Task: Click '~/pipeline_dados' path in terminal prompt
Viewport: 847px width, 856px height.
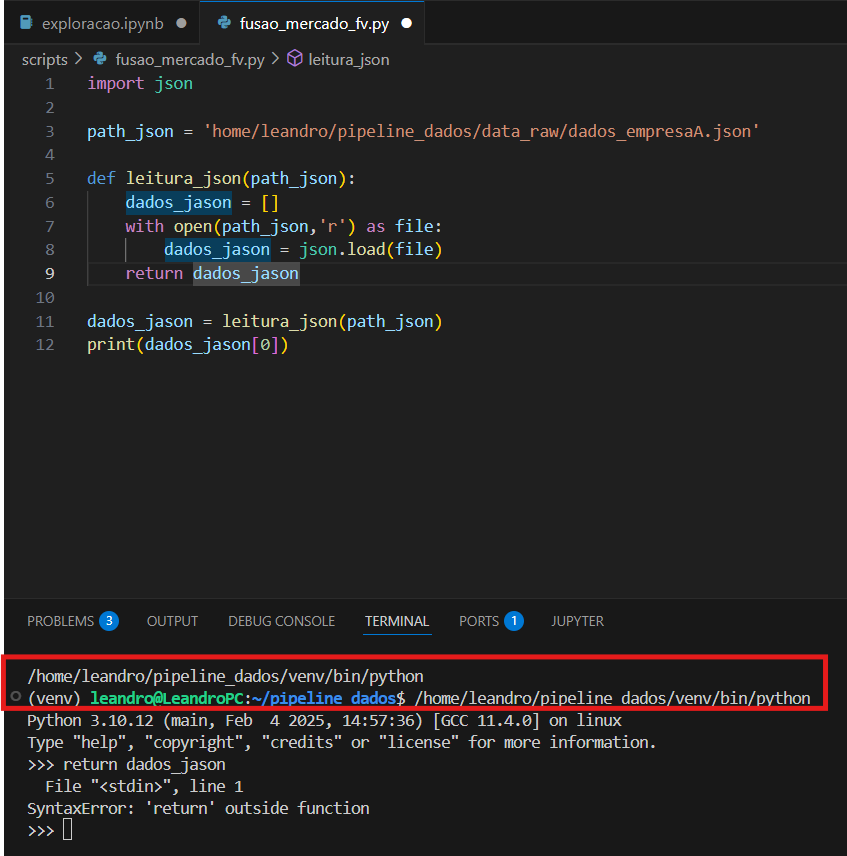Action: coord(324,698)
